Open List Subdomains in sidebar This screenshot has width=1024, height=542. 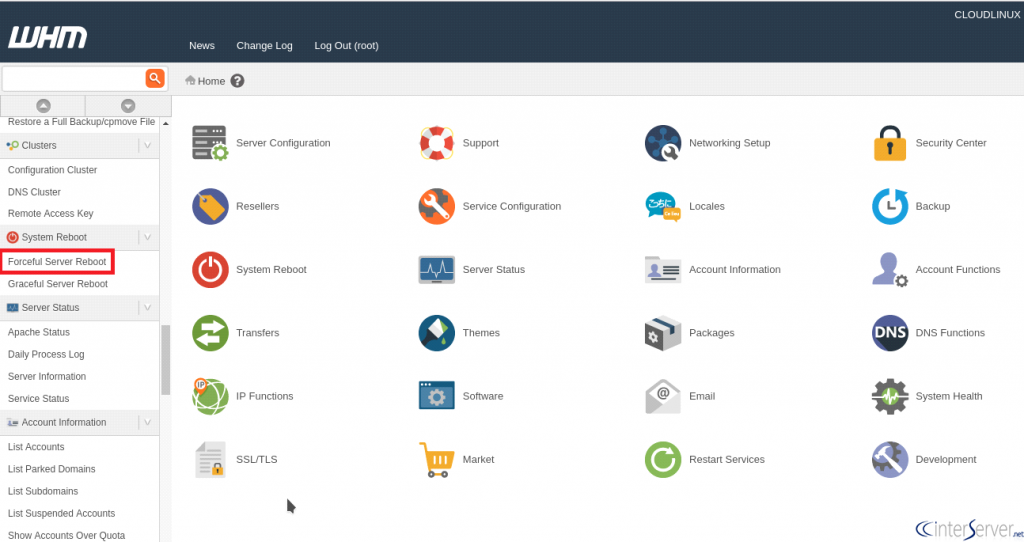coord(43,492)
